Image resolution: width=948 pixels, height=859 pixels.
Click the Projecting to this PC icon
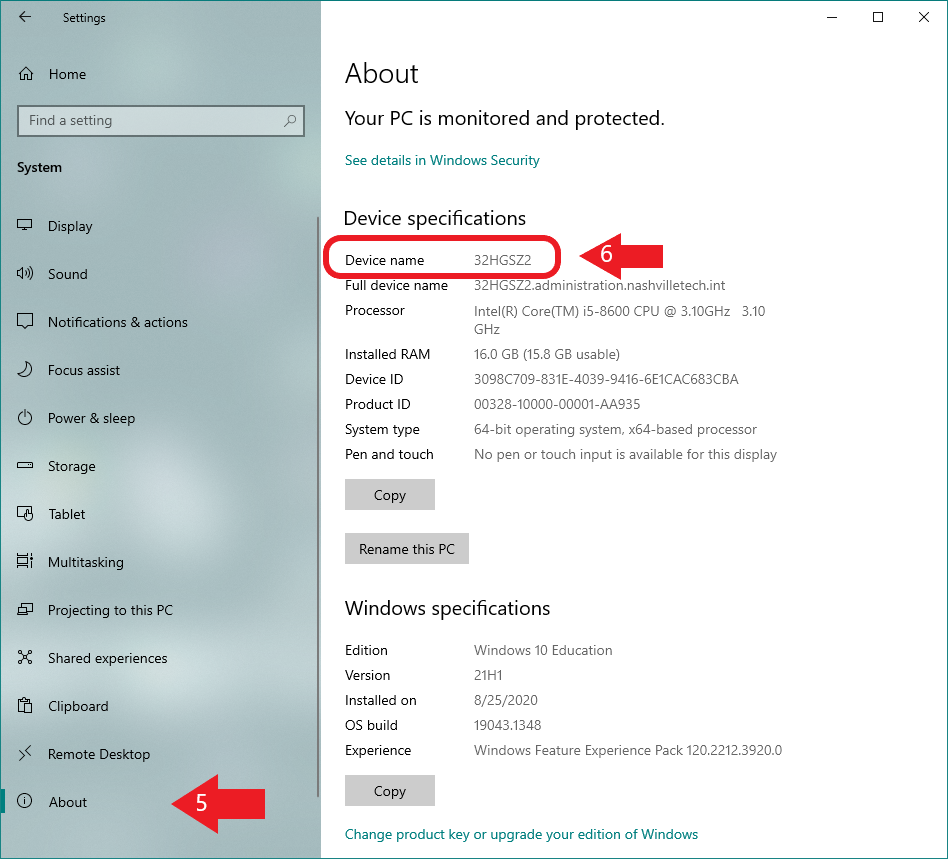tap(25, 609)
